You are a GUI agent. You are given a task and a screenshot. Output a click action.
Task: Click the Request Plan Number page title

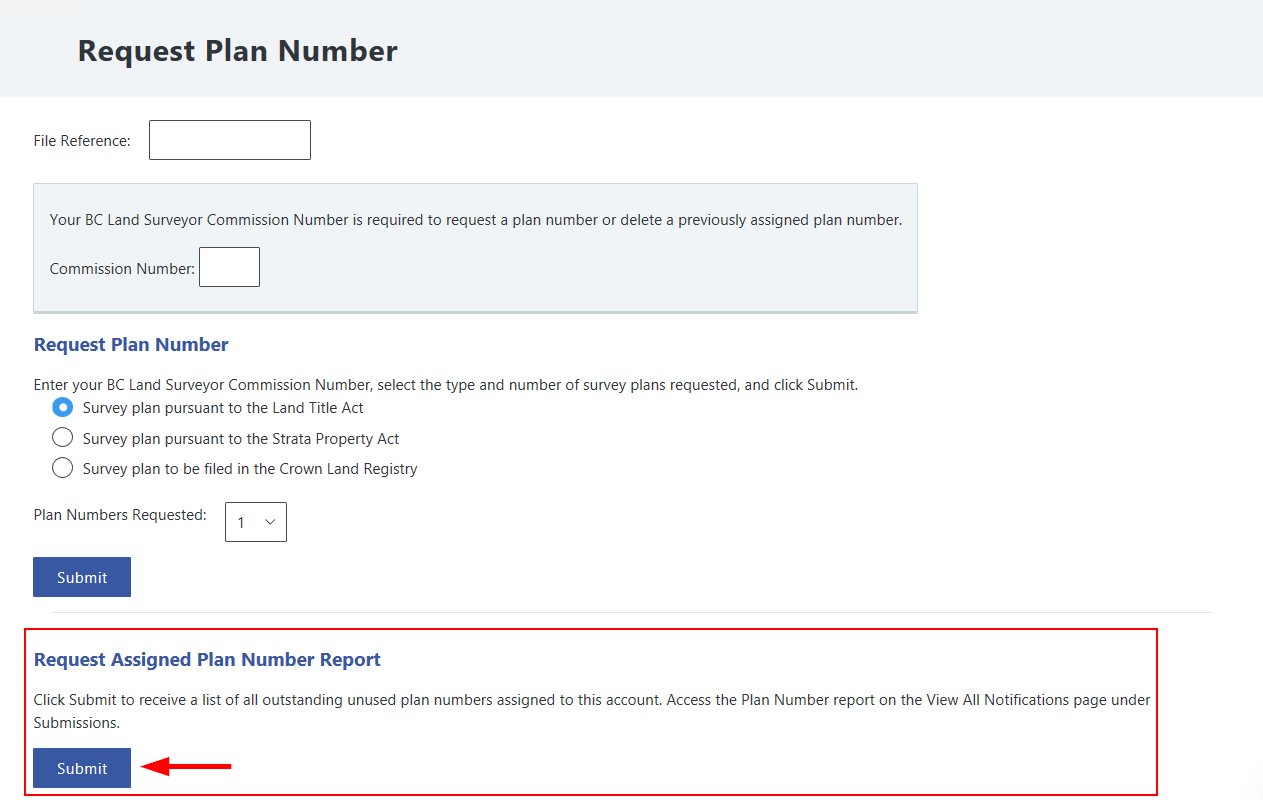(238, 51)
